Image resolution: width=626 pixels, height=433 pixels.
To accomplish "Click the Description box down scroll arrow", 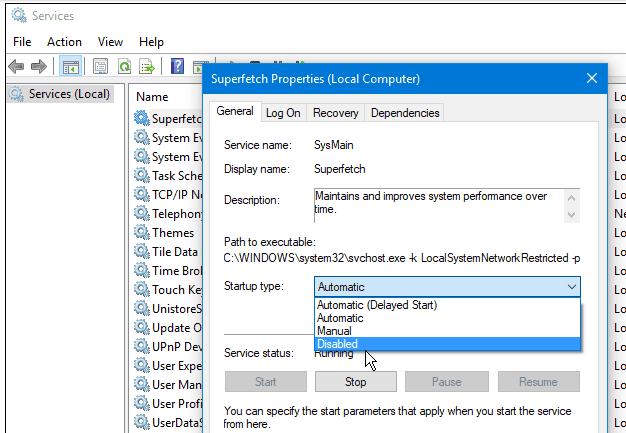I will click(x=571, y=214).
